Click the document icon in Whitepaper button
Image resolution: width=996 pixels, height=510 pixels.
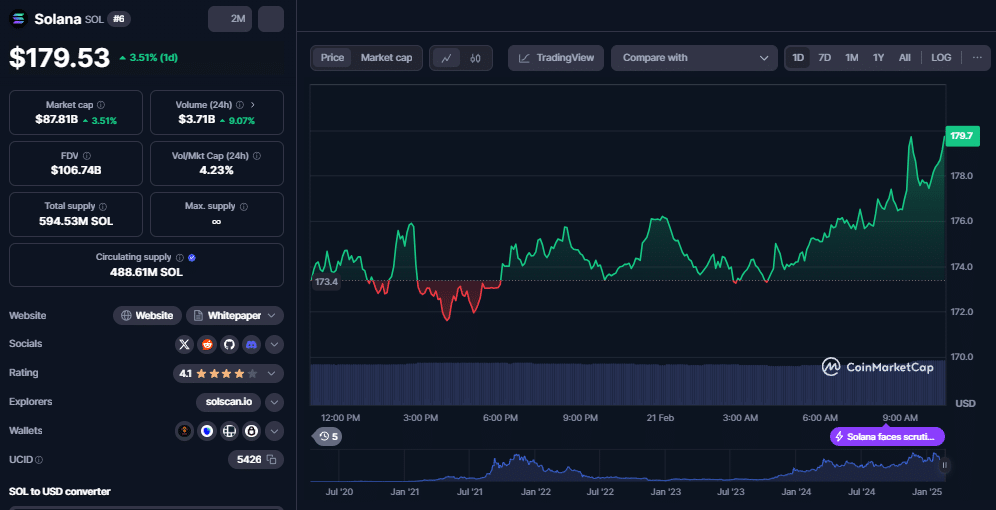coord(198,316)
